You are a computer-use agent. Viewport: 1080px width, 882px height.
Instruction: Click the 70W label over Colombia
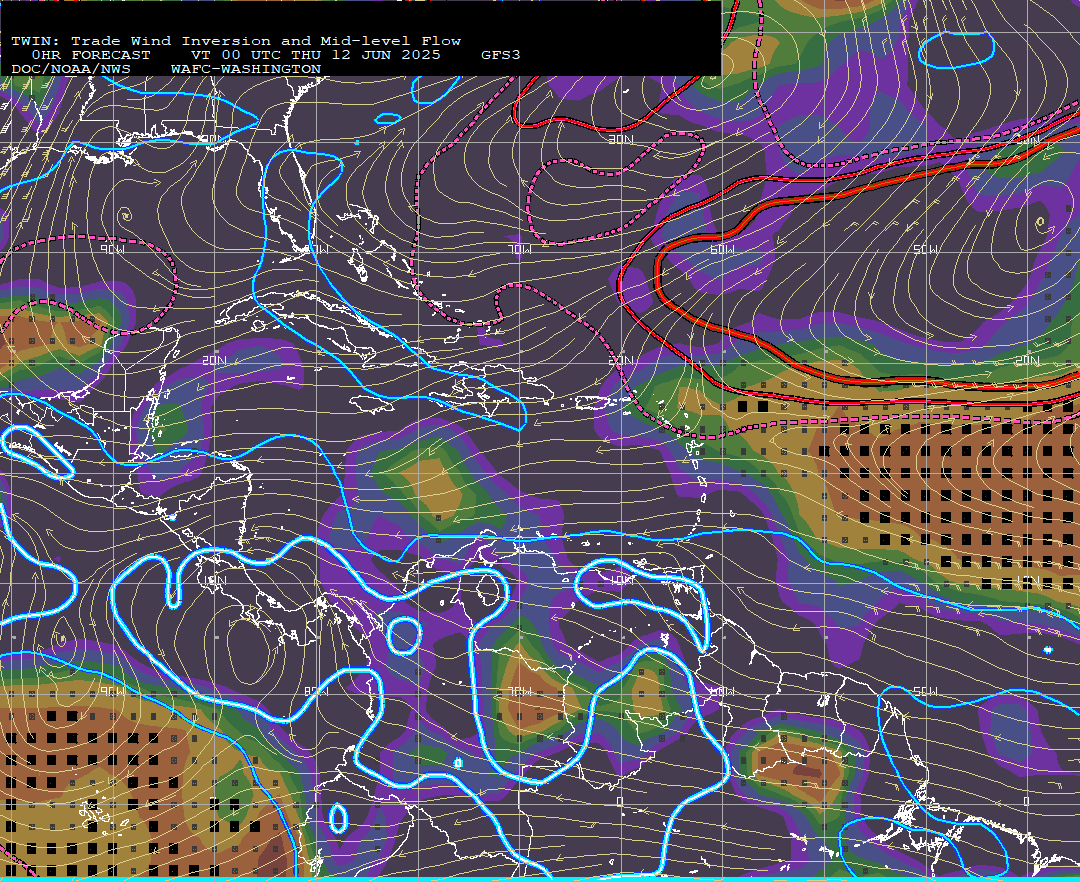[x=520, y=691]
